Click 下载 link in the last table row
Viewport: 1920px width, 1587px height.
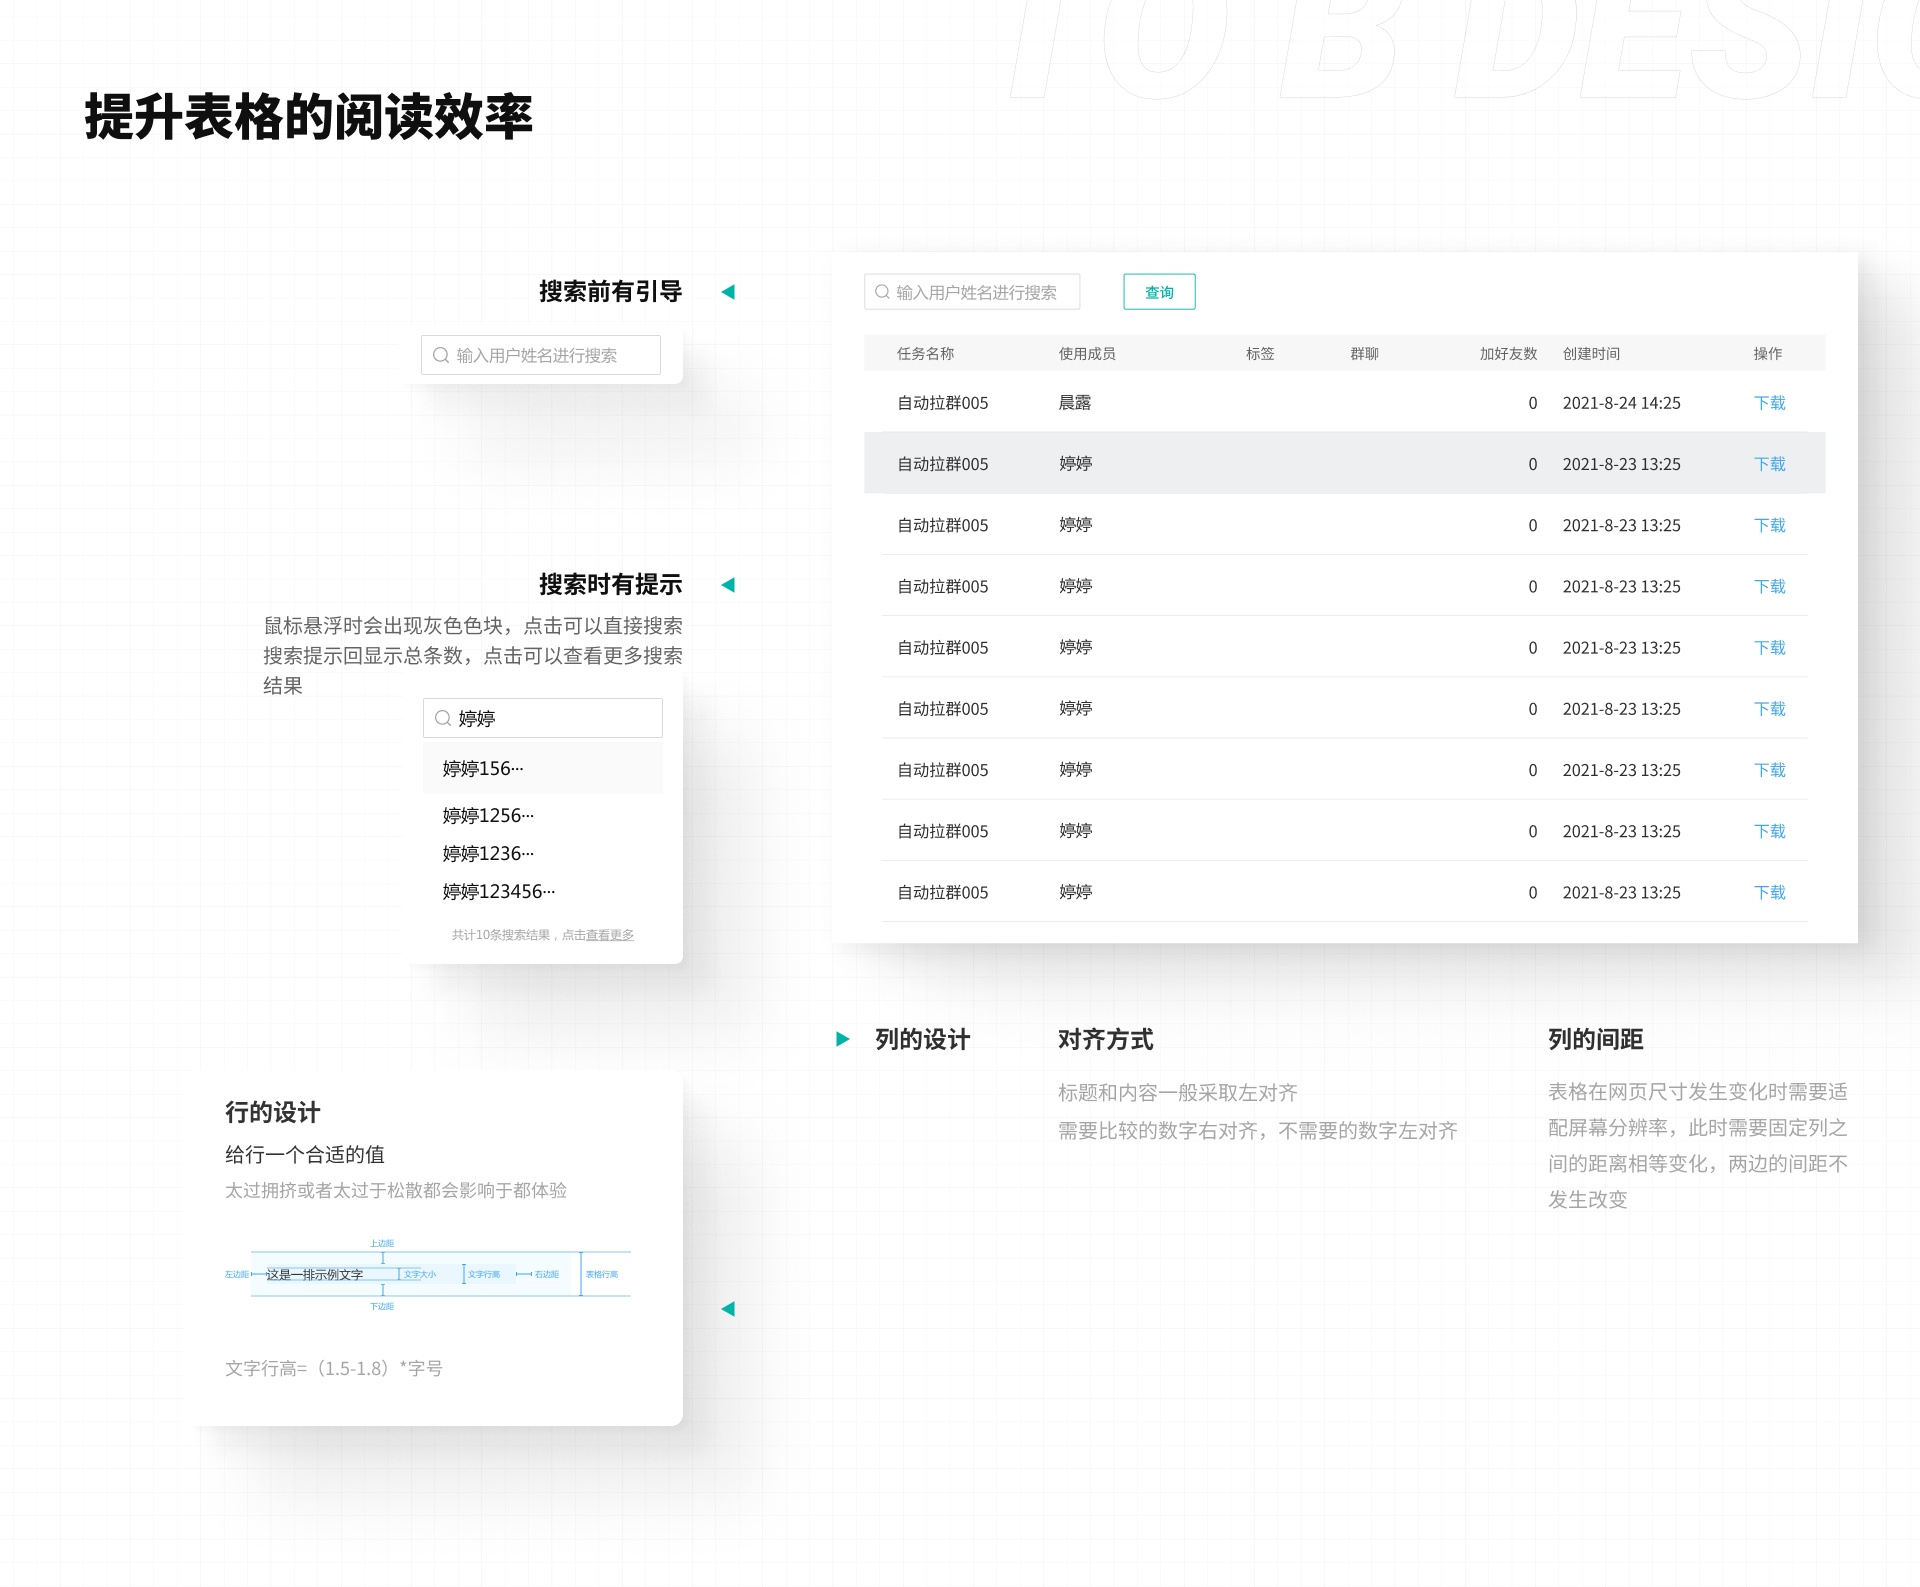1769,892
